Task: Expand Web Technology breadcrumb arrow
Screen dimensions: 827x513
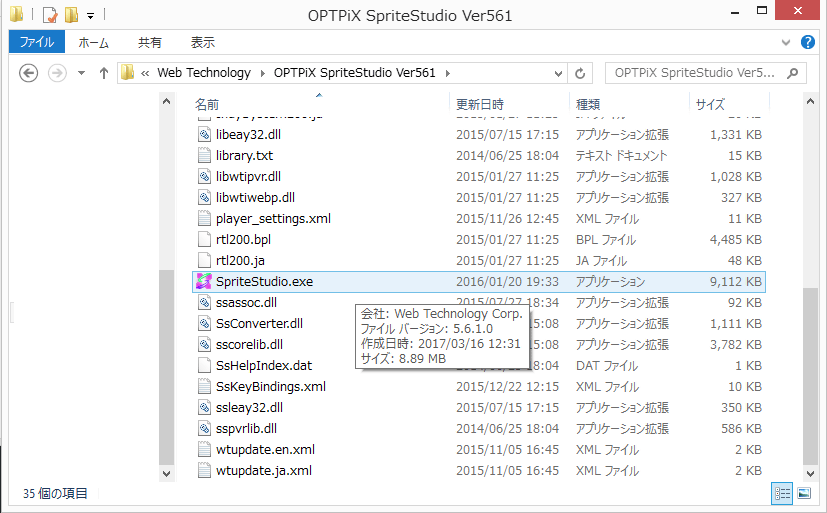Action: point(263,73)
